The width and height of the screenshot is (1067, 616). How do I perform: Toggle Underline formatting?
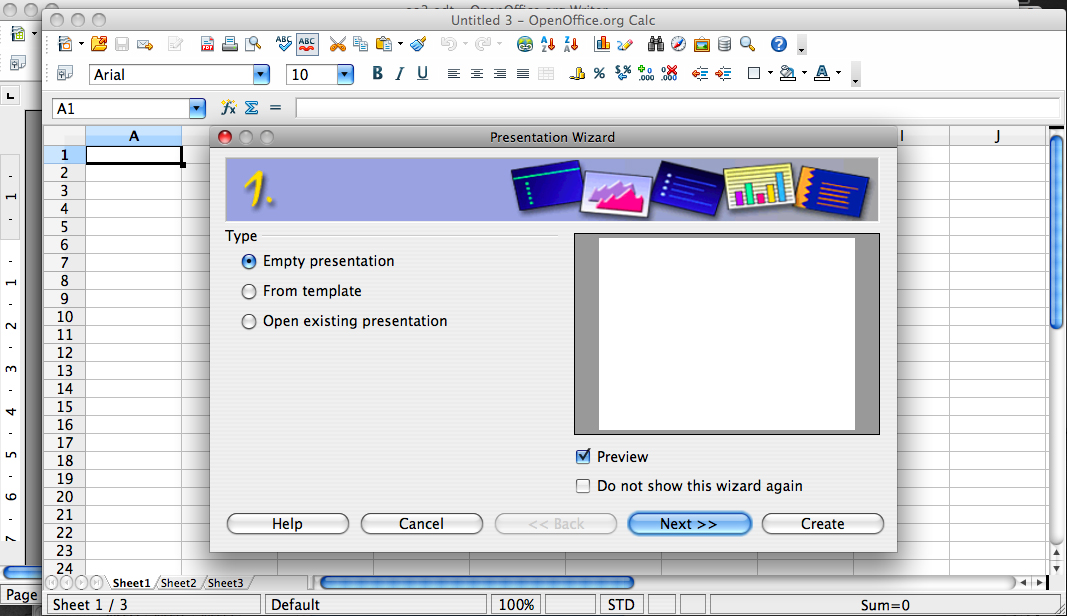pyautogui.click(x=423, y=74)
